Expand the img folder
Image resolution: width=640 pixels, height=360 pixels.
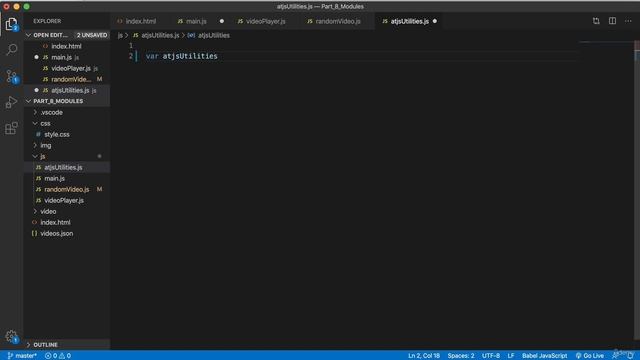(46, 145)
